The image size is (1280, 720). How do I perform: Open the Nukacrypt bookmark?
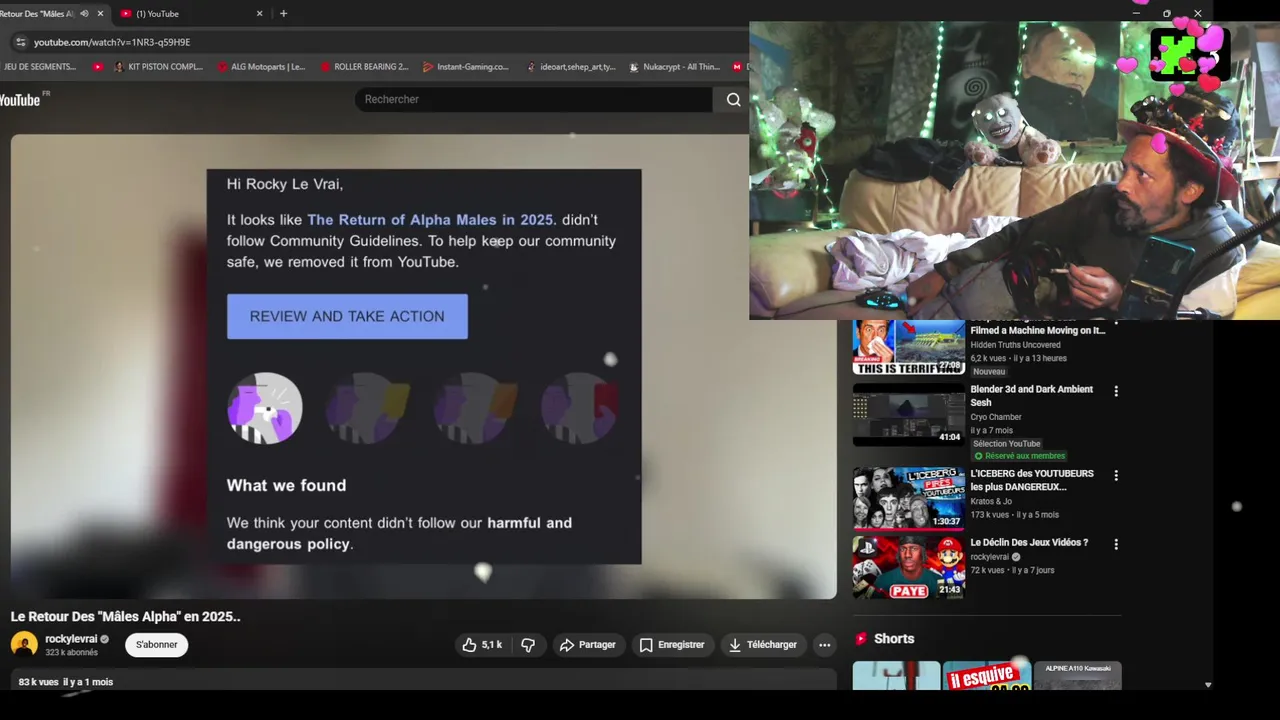pyautogui.click(x=674, y=67)
